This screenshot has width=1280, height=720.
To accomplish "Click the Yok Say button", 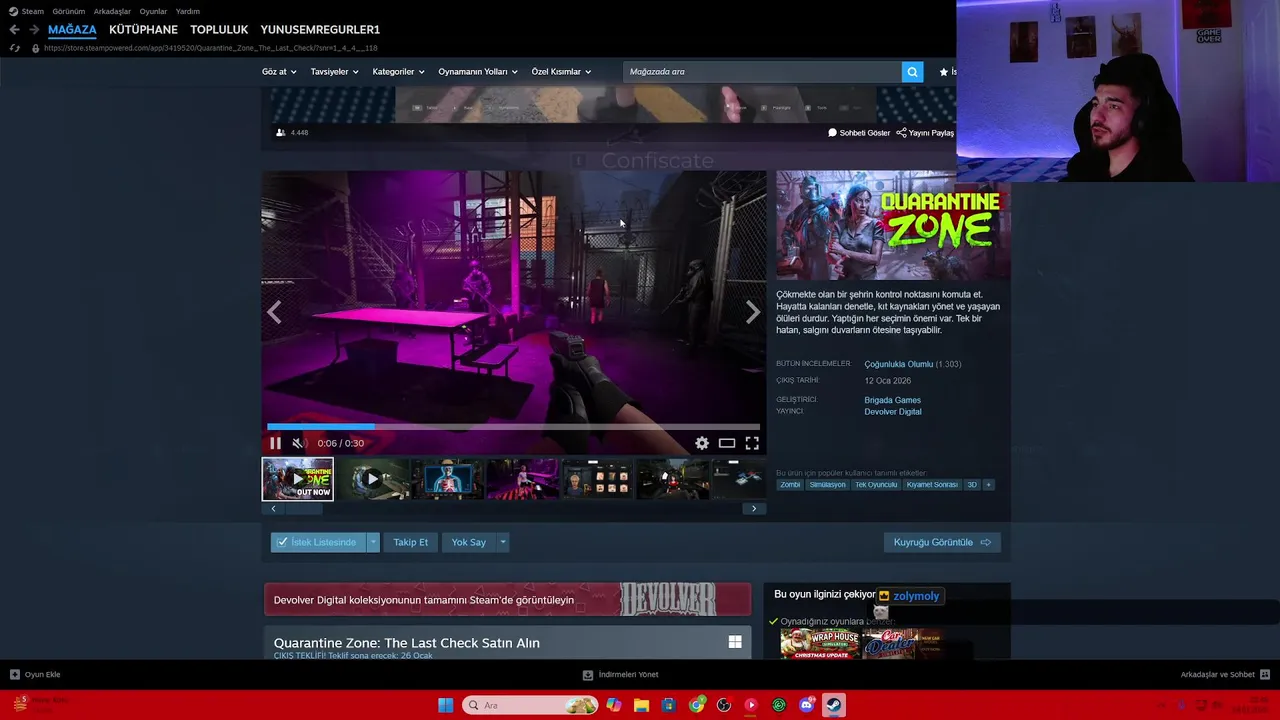I will (468, 542).
